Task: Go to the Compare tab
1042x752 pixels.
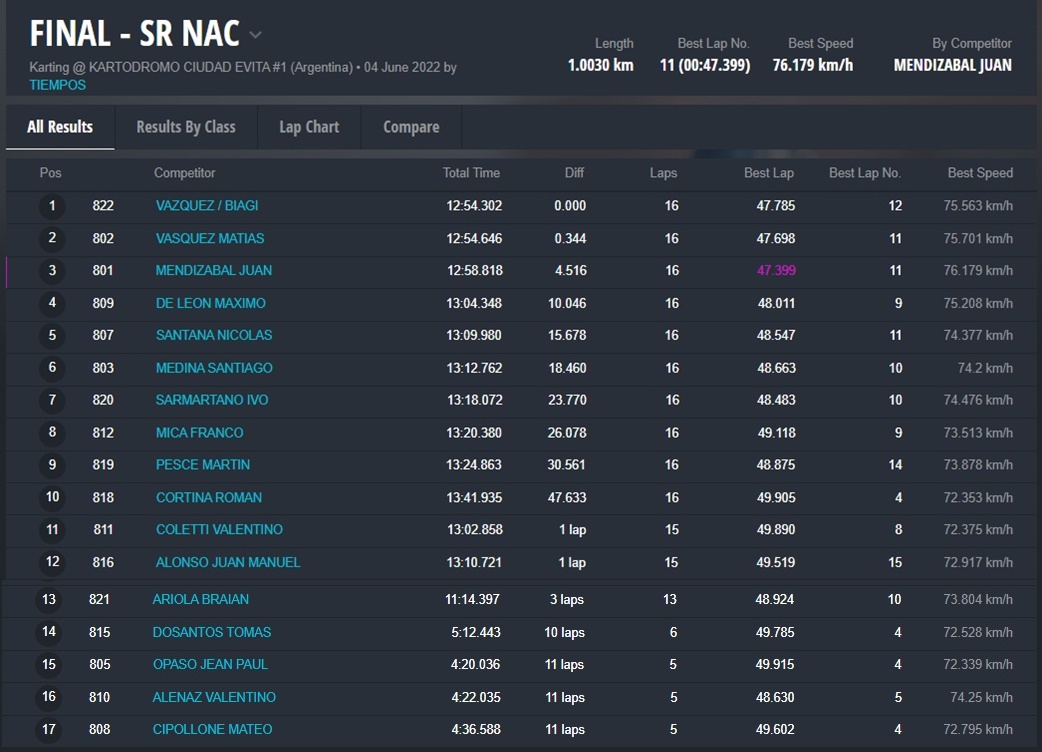Action: point(411,127)
